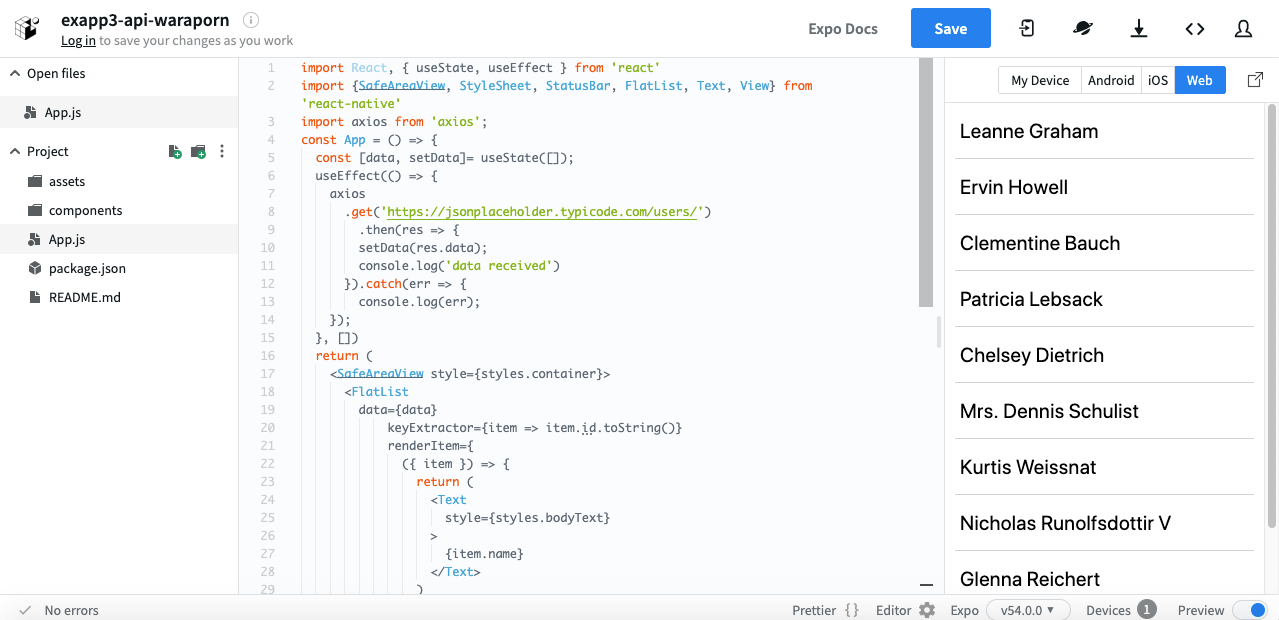The width and height of the screenshot is (1279, 620).
Task: Collapse the Open files section
Action: (15, 74)
